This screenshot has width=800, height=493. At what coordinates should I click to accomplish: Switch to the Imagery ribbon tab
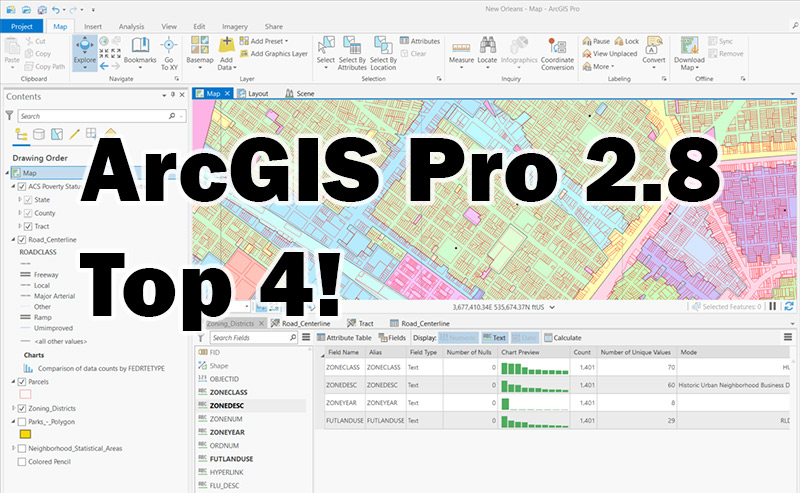click(235, 27)
